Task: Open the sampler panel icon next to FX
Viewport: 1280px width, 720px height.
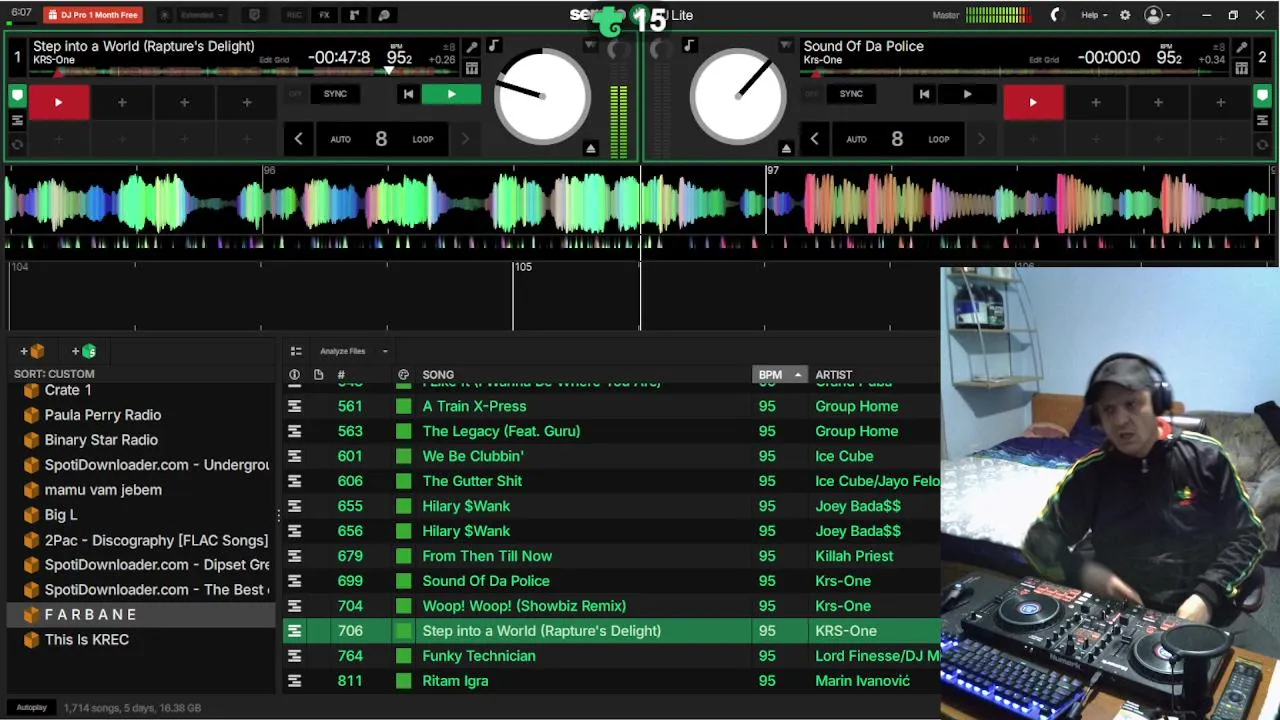Action: tap(354, 15)
